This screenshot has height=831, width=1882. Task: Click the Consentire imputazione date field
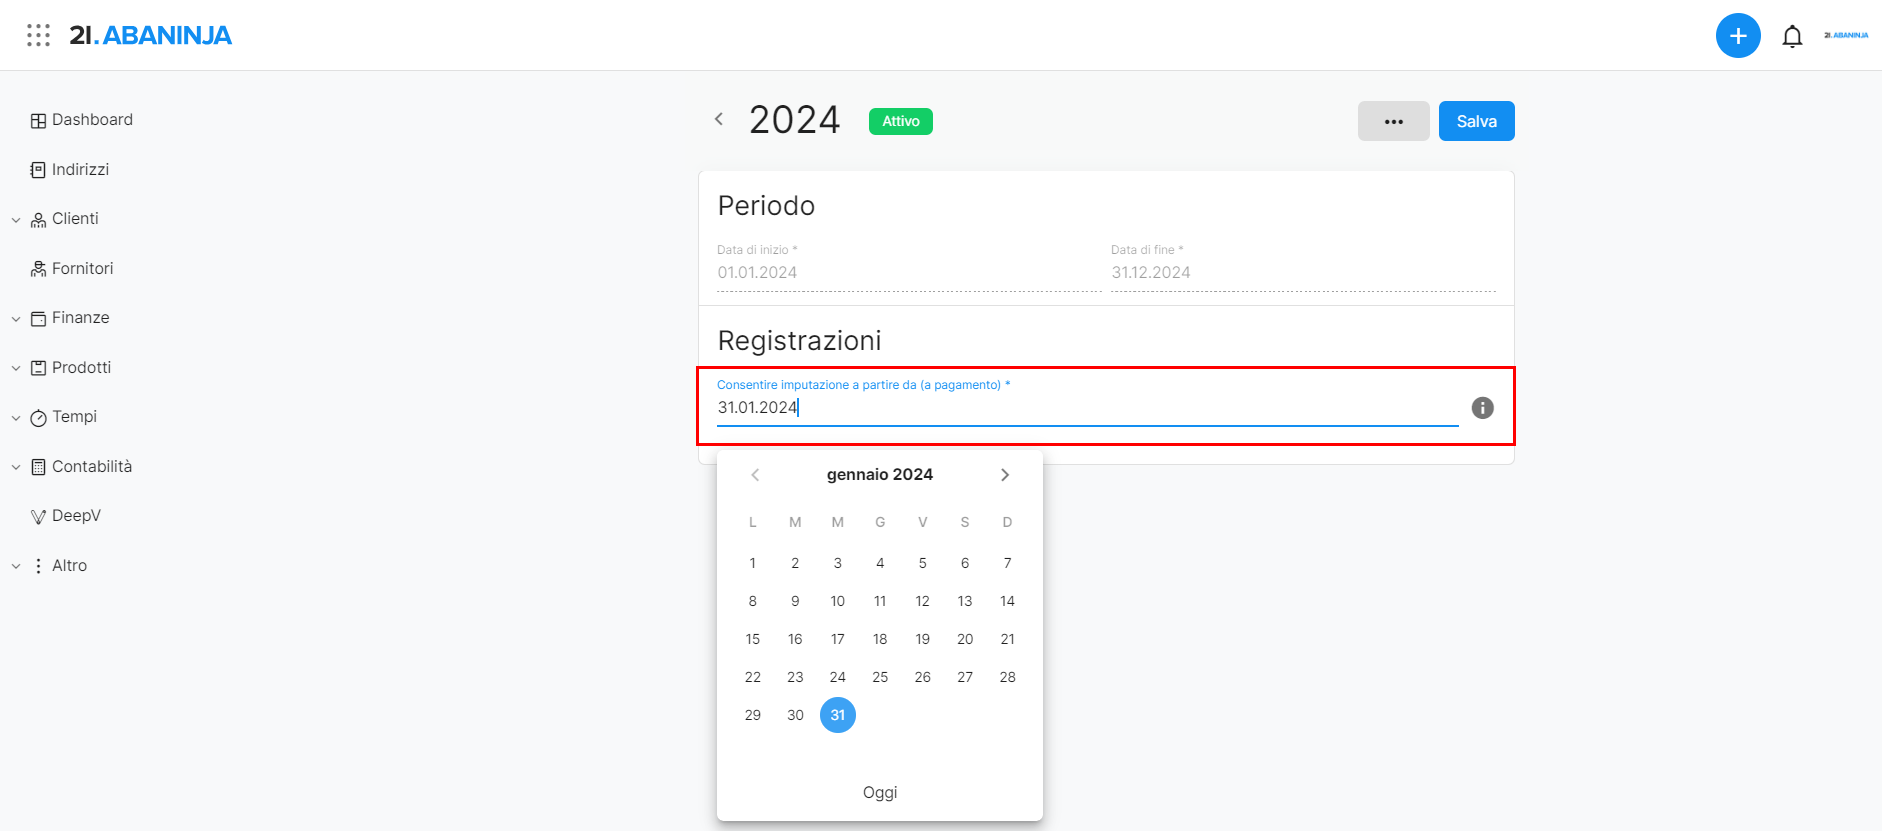[x=1086, y=408]
